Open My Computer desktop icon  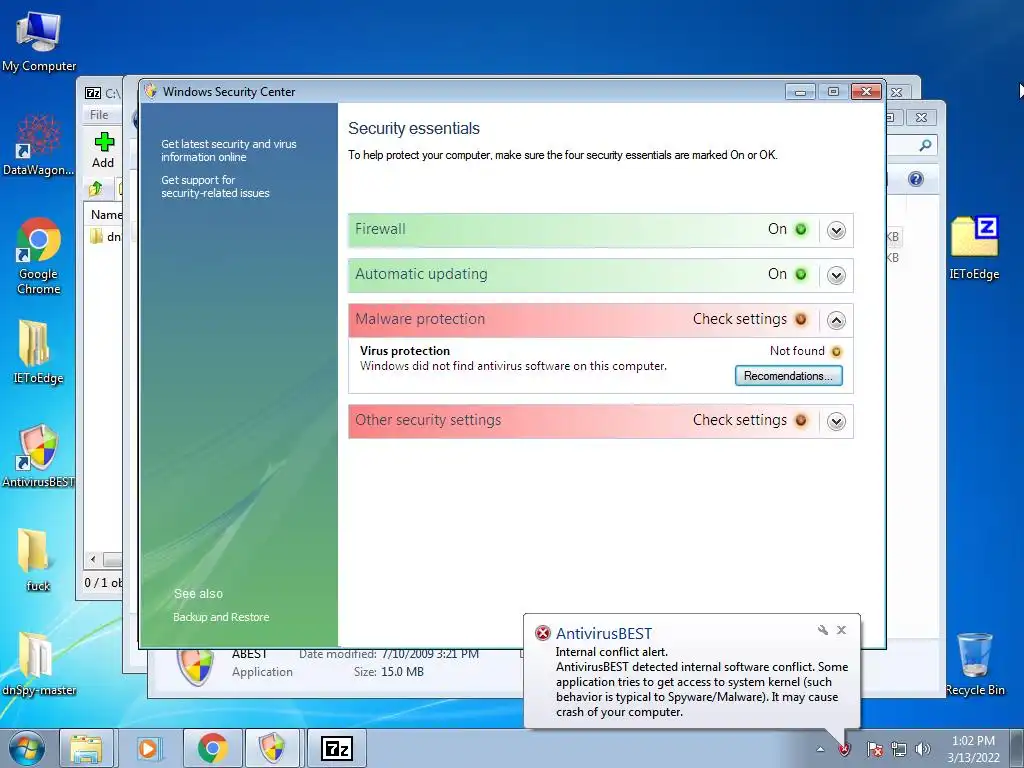(39, 41)
